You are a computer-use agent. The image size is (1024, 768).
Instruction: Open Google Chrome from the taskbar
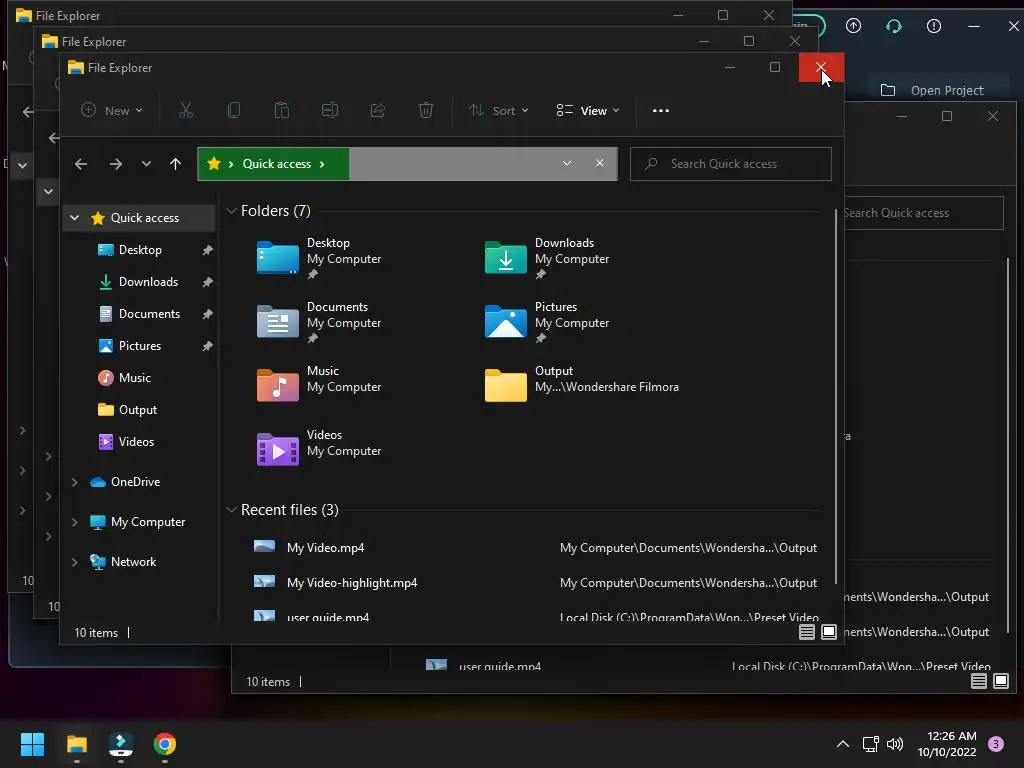(x=165, y=744)
